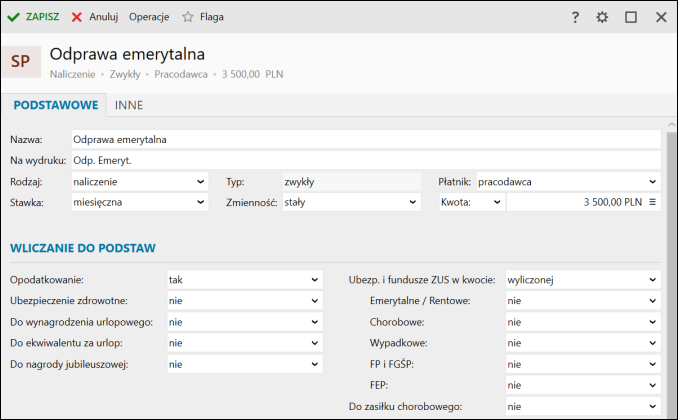Click the hamburger menu icon beside Kwota amount
This screenshot has height=420, width=678.
point(652,202)
